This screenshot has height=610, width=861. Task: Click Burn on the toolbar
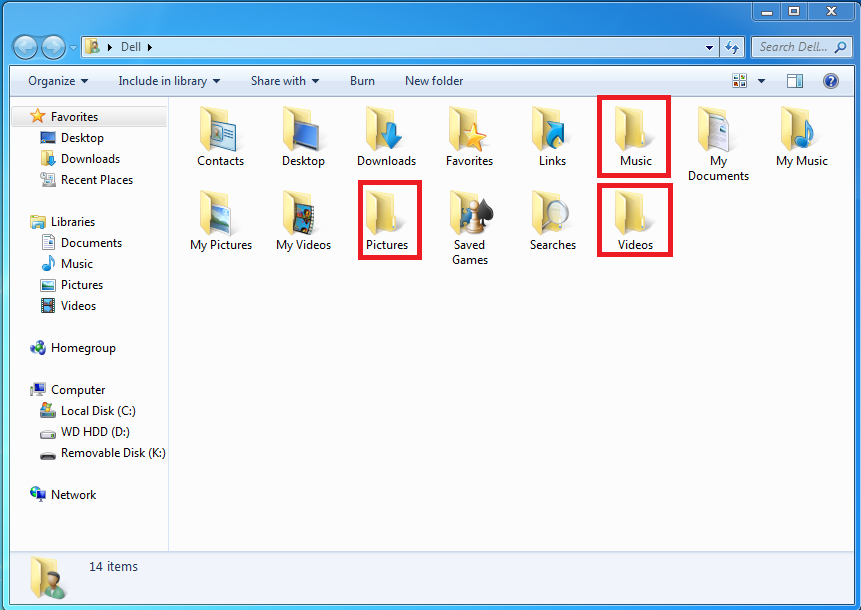pos(362,80)
